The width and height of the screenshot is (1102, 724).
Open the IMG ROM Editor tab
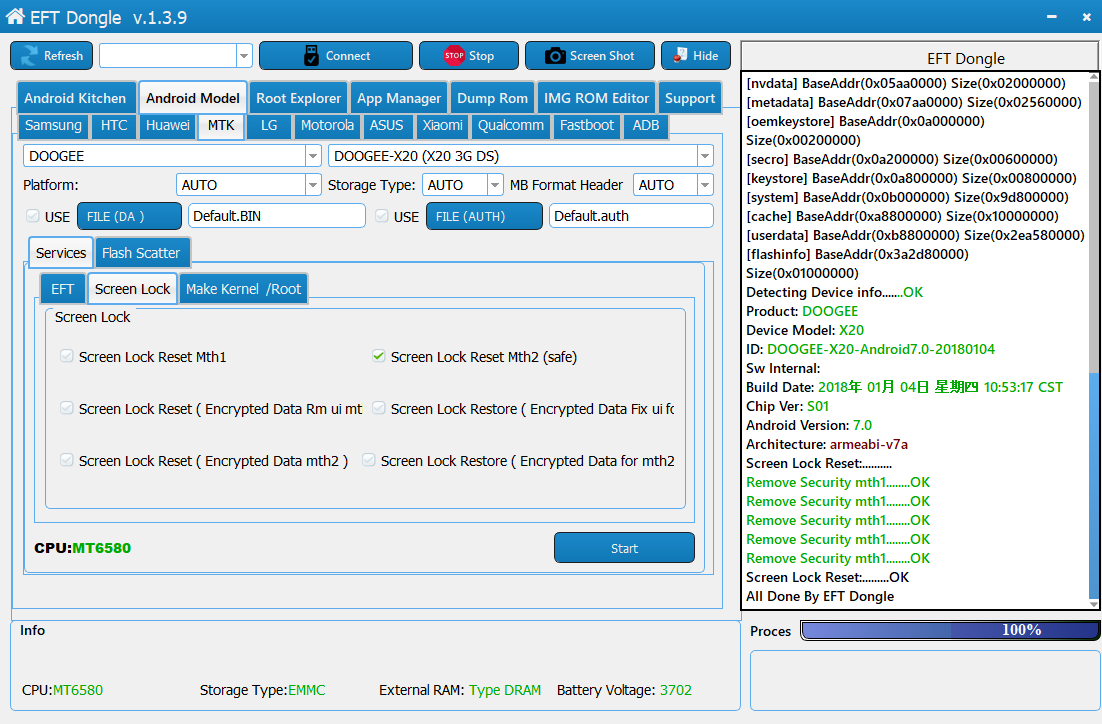(596, 98)
